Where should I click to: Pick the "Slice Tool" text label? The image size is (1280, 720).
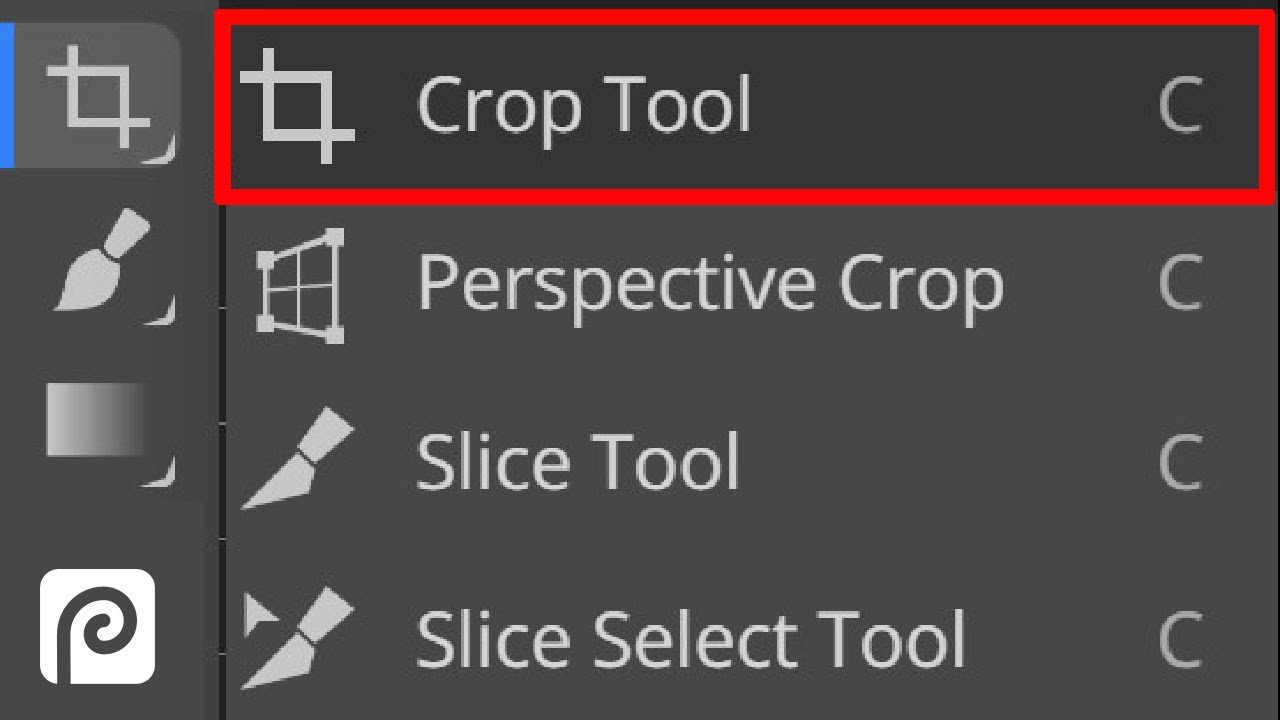tap(578, 462)
